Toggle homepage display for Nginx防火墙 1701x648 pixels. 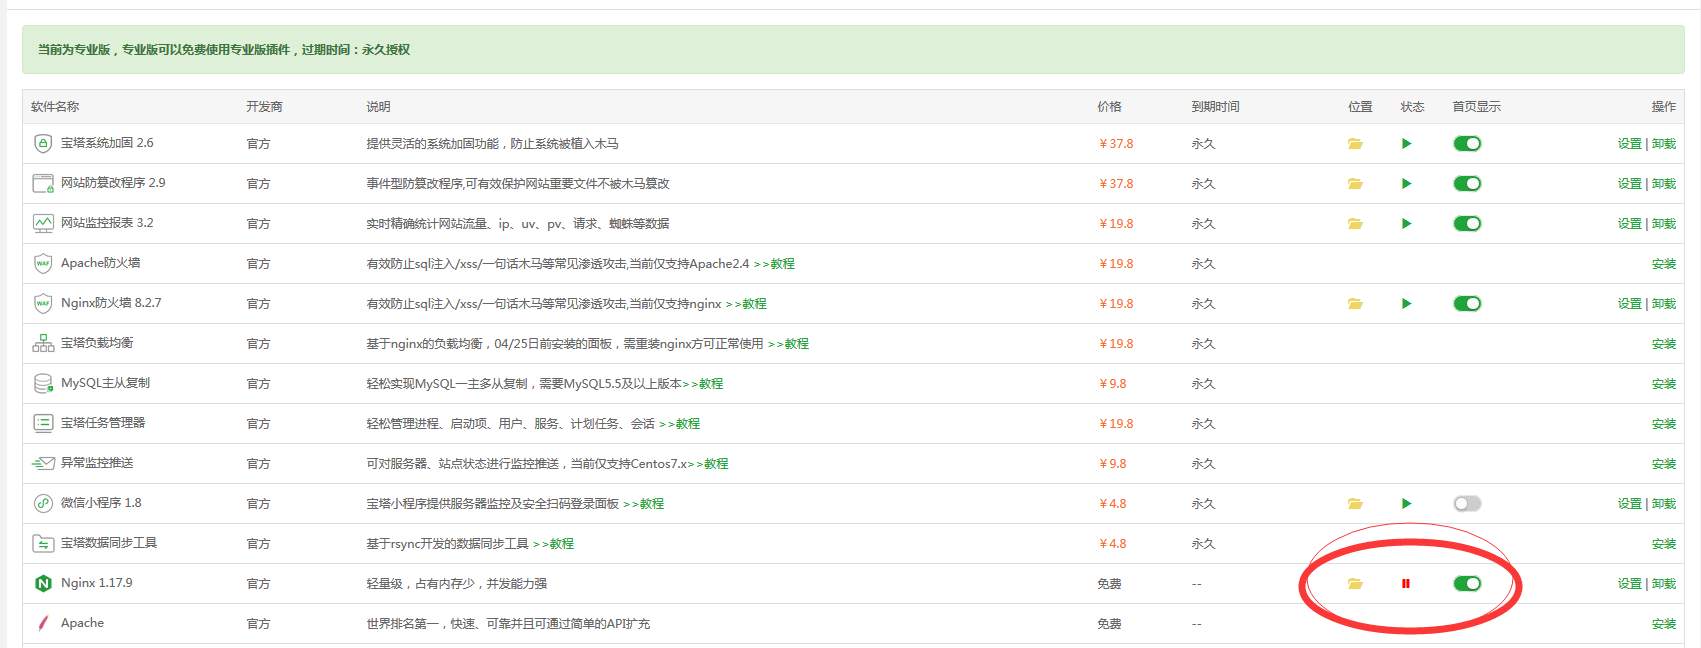(1467, 304)
